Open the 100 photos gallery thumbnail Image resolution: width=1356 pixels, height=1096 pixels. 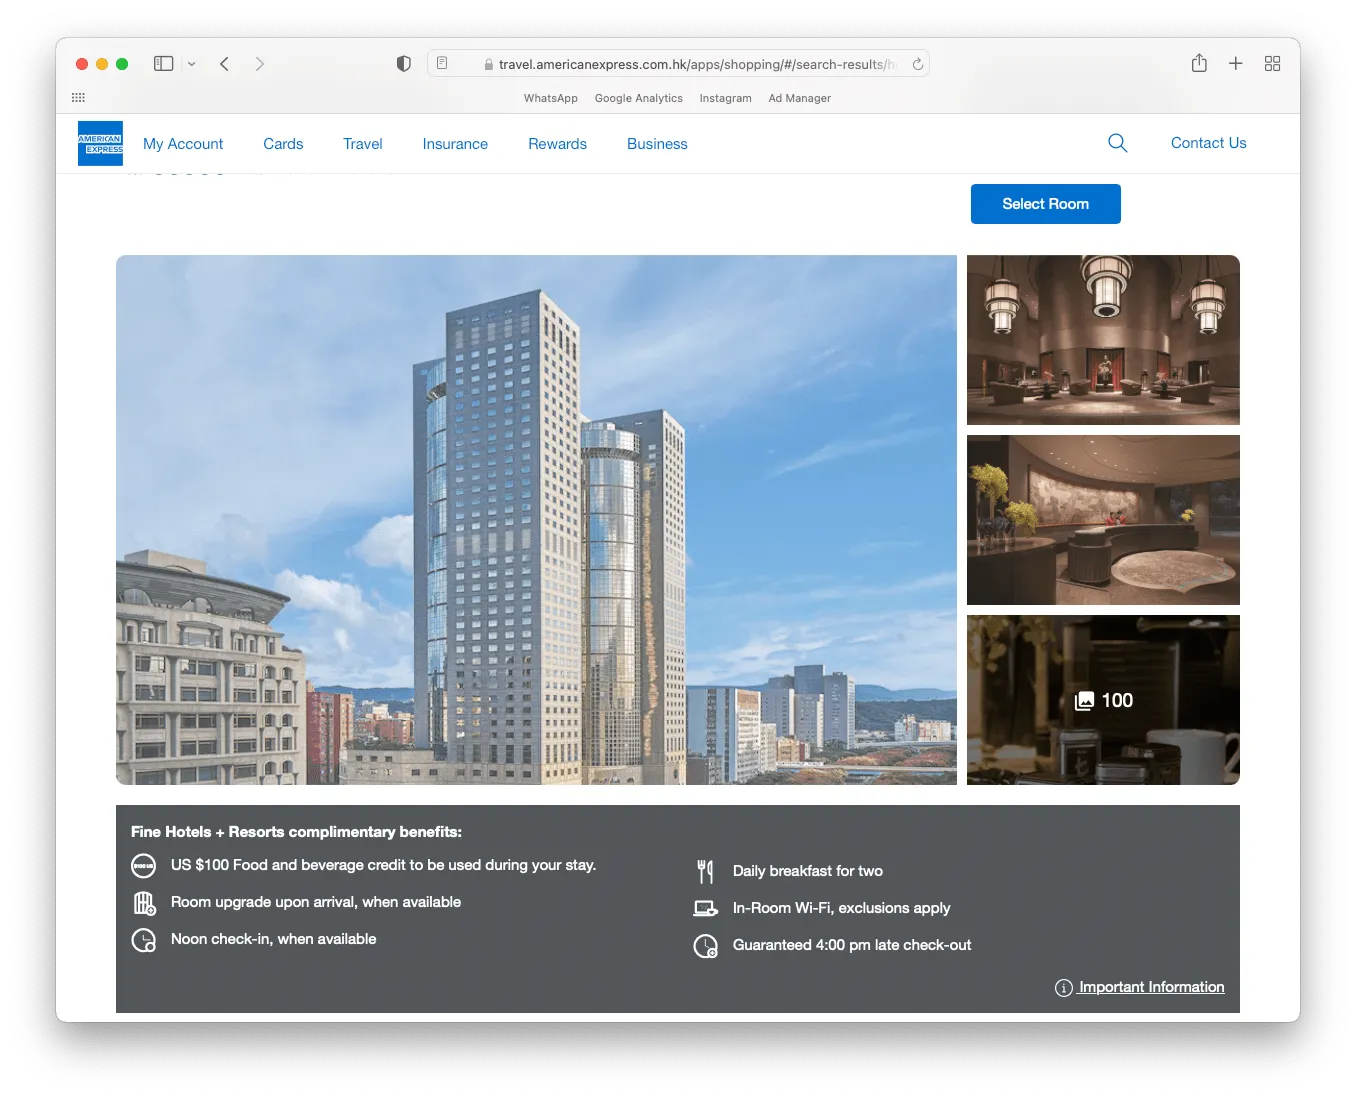(x=1103, y=700)
